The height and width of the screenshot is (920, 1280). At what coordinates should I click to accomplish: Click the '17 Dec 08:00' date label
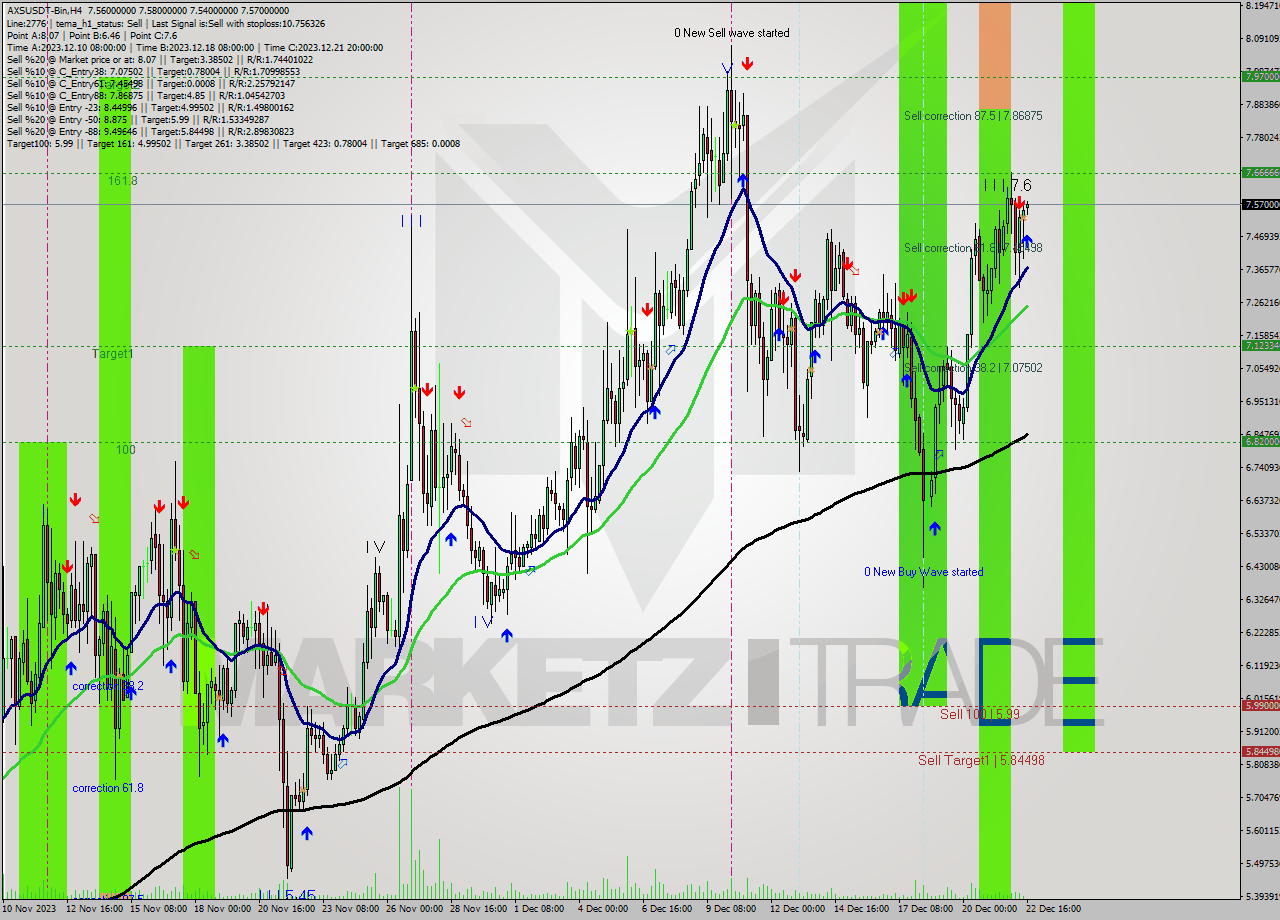(925, 909)
